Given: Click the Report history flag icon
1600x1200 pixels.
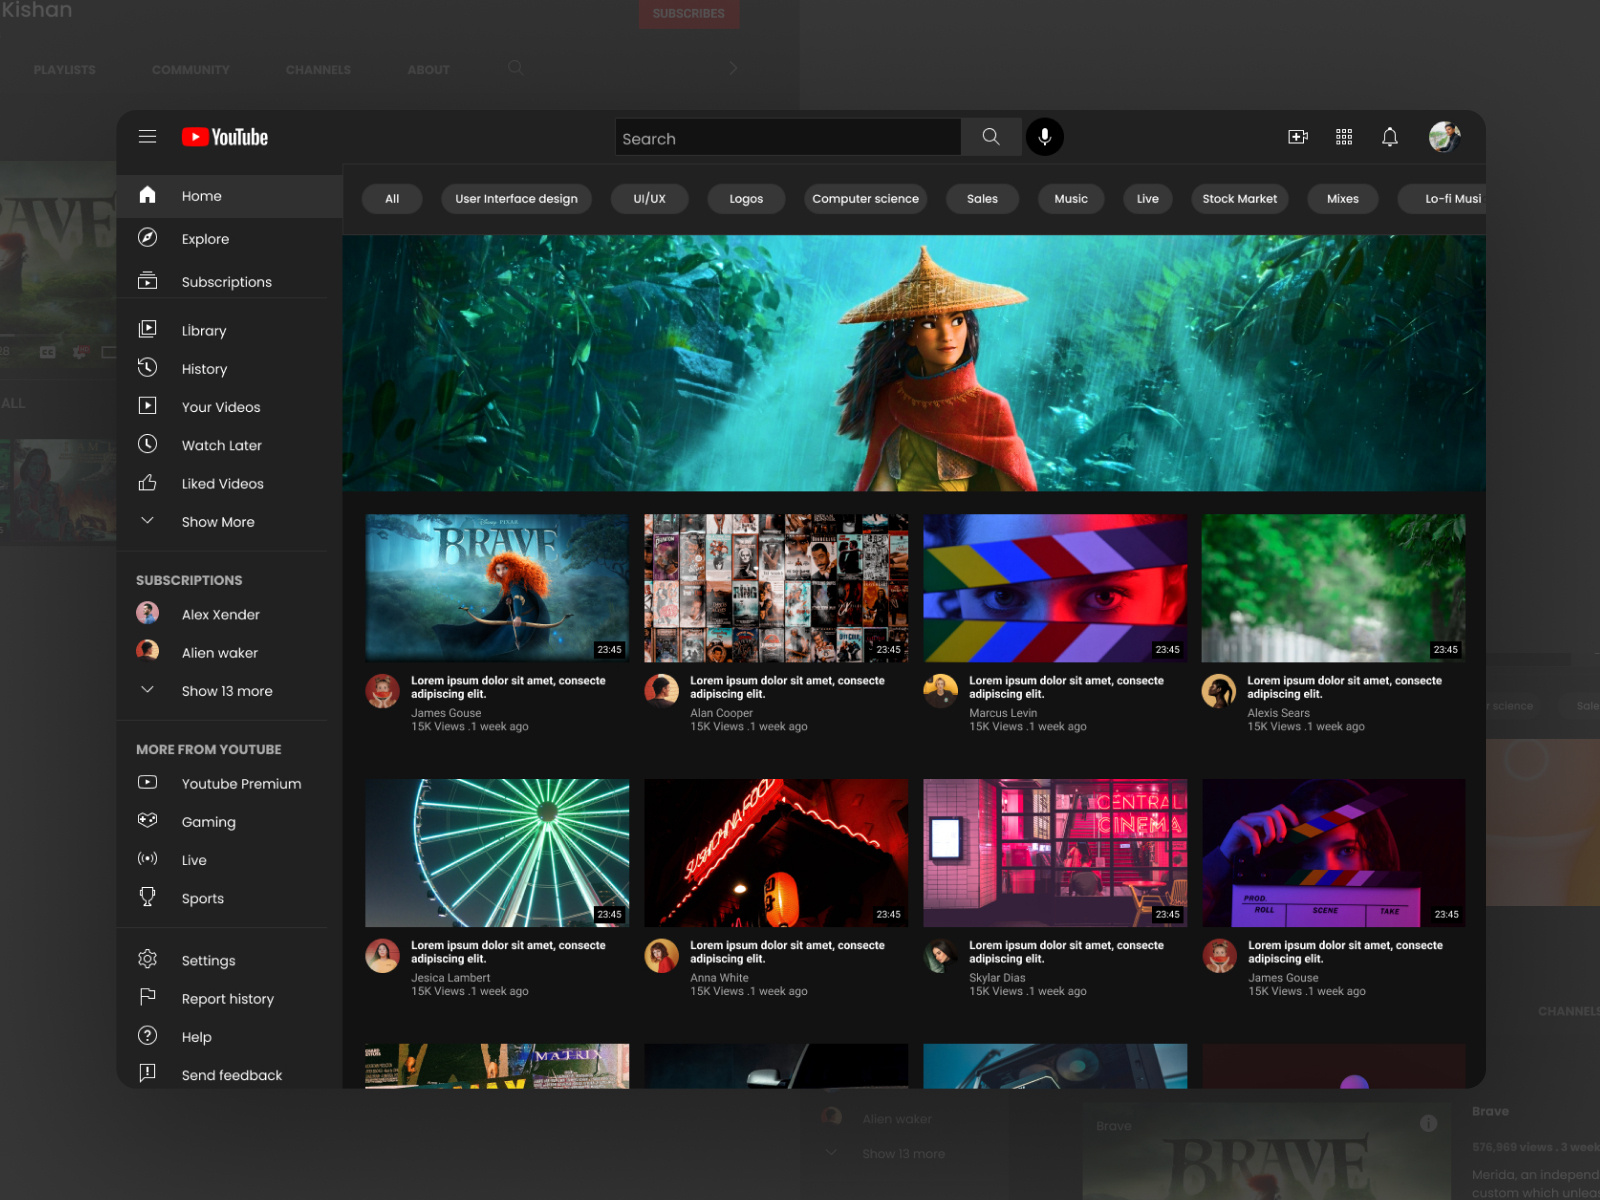Looking at the screenshot, I should 147,998.
